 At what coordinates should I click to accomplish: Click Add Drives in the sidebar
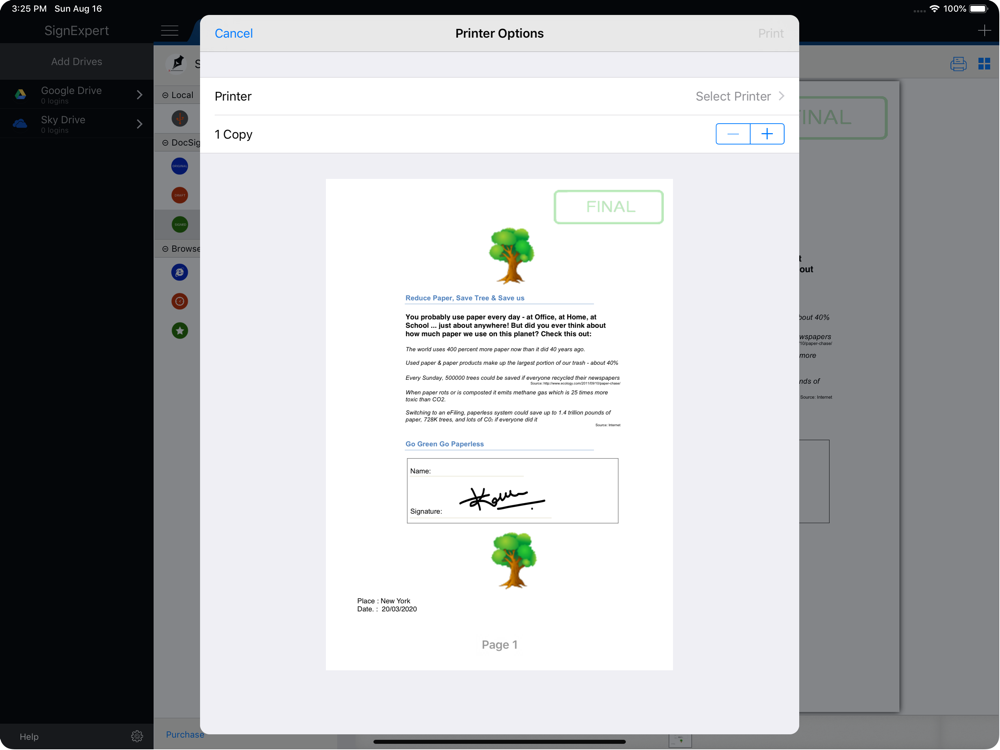coord(77,61)
